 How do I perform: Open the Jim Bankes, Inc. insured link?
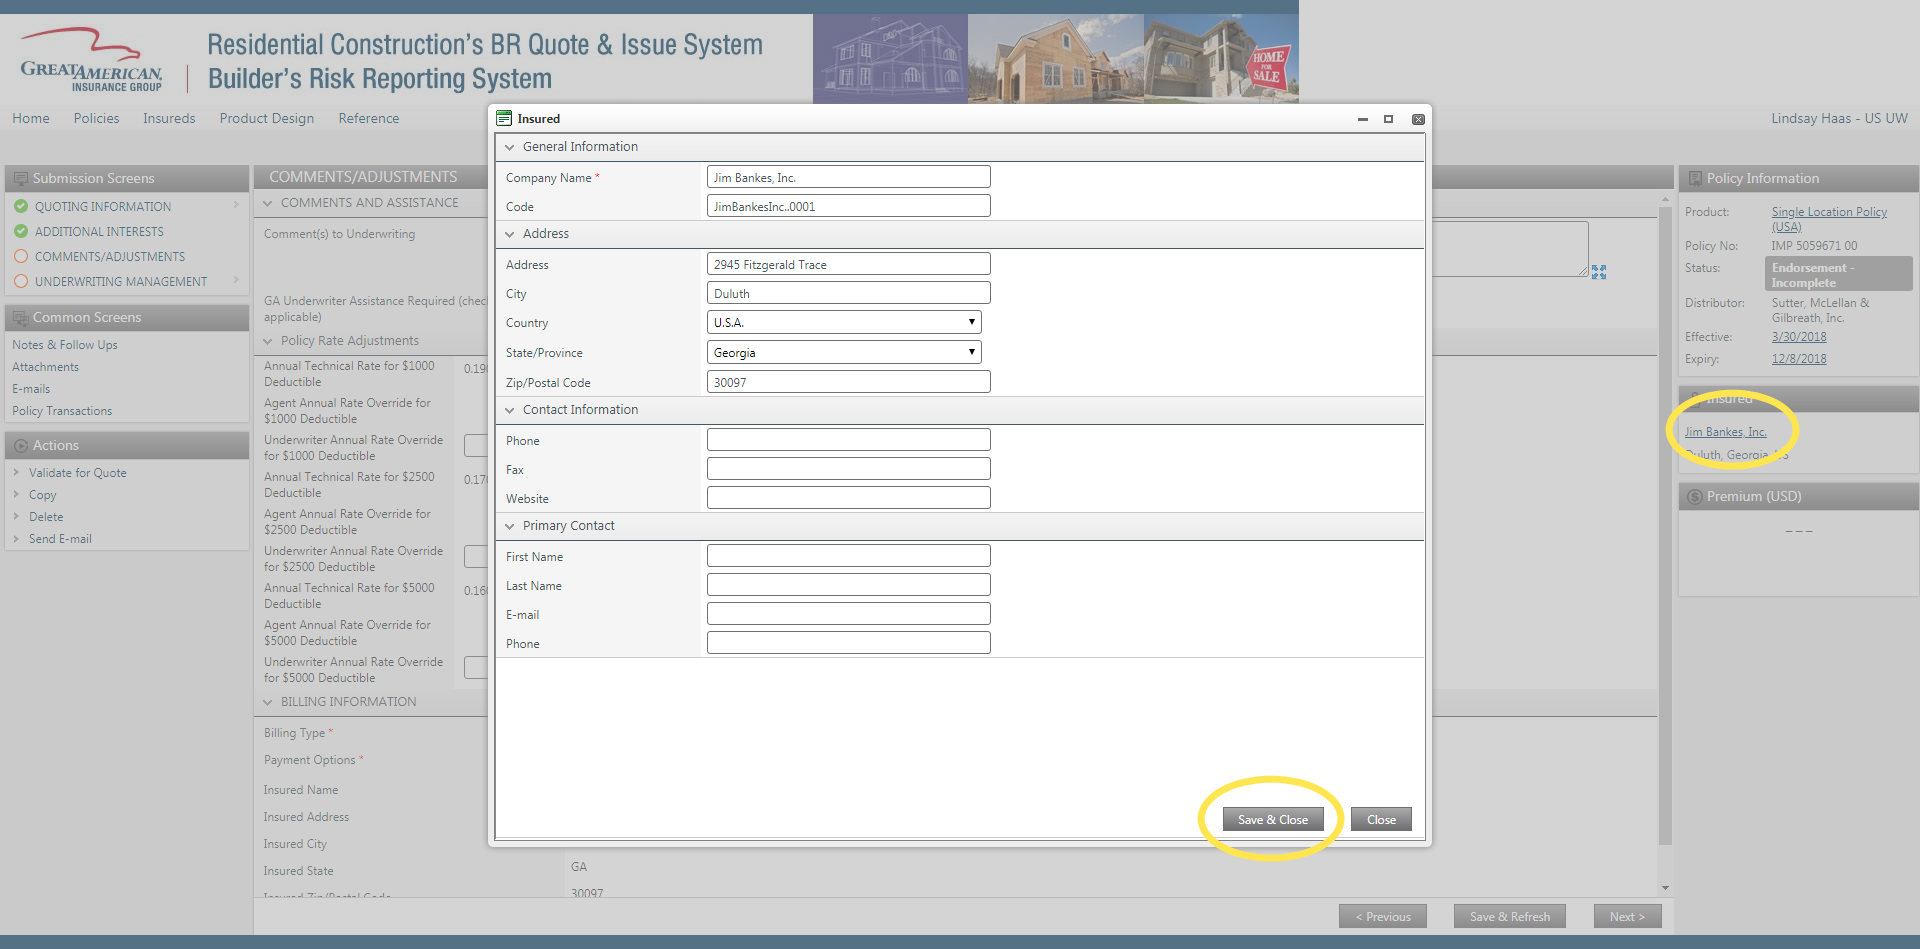(x=1725, y=432)
